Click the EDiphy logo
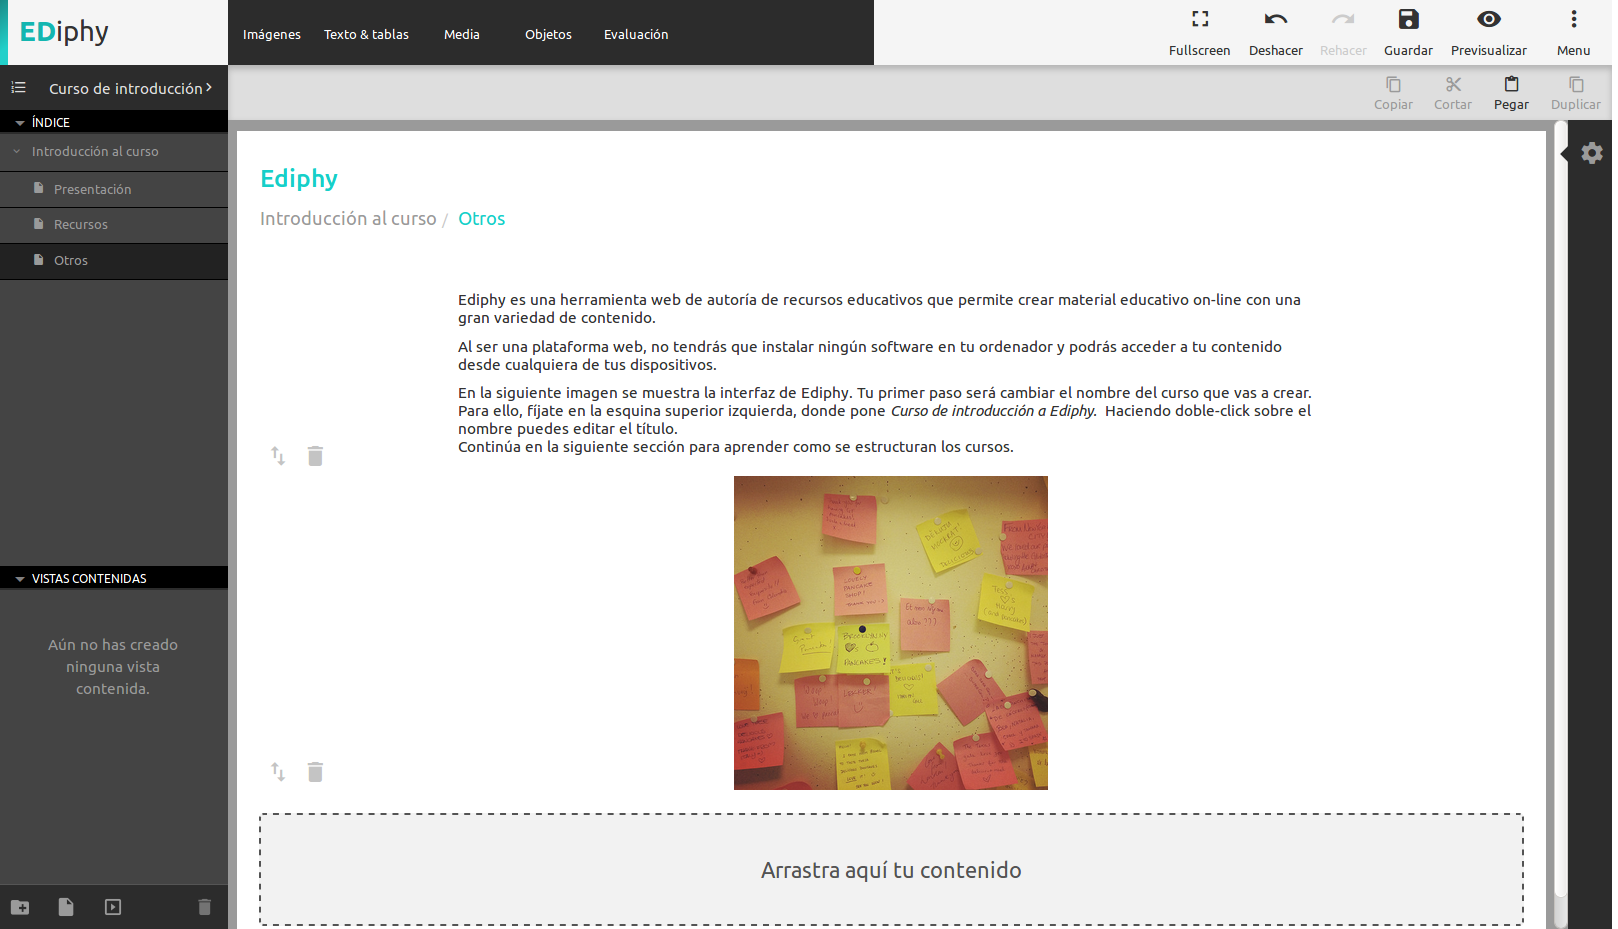The height and width of the screenshot is (929, 1618). click(x=64, y=32)
